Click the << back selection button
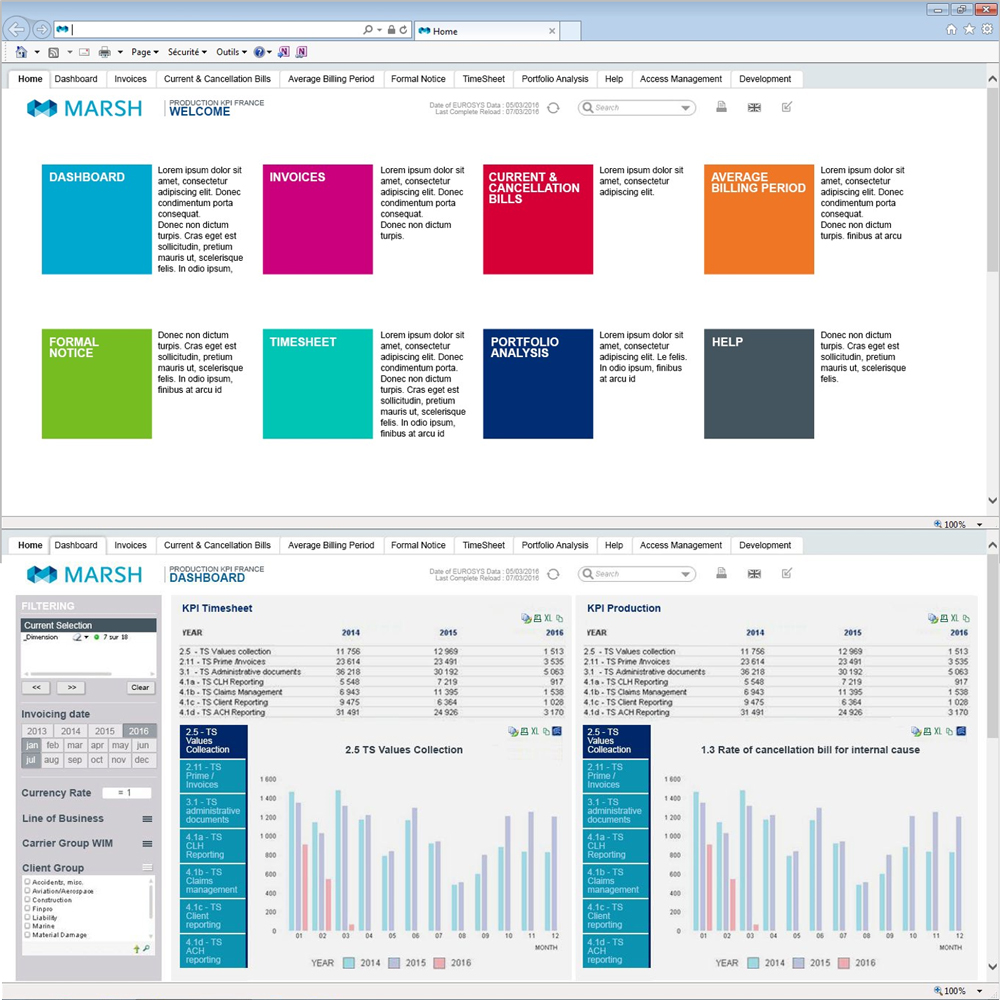Screen dimensions: 1000x1000 tap(36, 688)
